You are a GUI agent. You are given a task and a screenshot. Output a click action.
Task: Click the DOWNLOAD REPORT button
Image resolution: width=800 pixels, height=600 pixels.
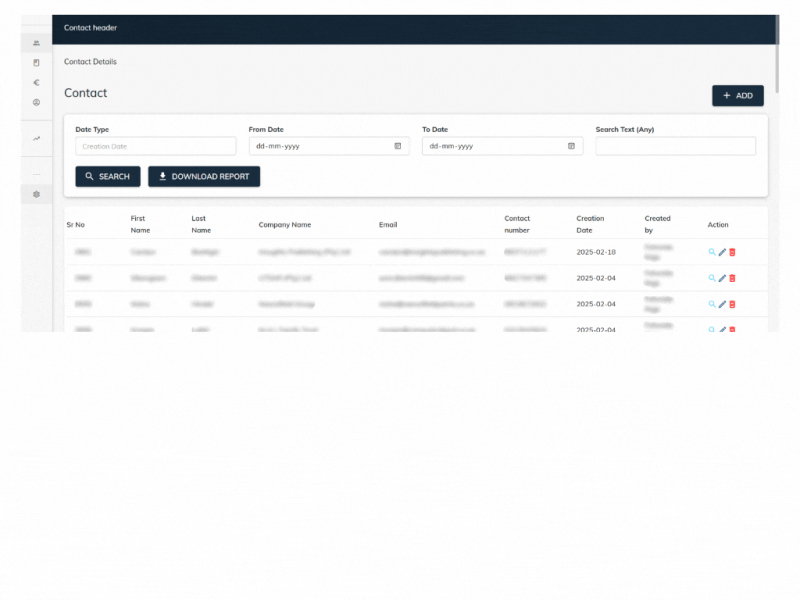204,176
